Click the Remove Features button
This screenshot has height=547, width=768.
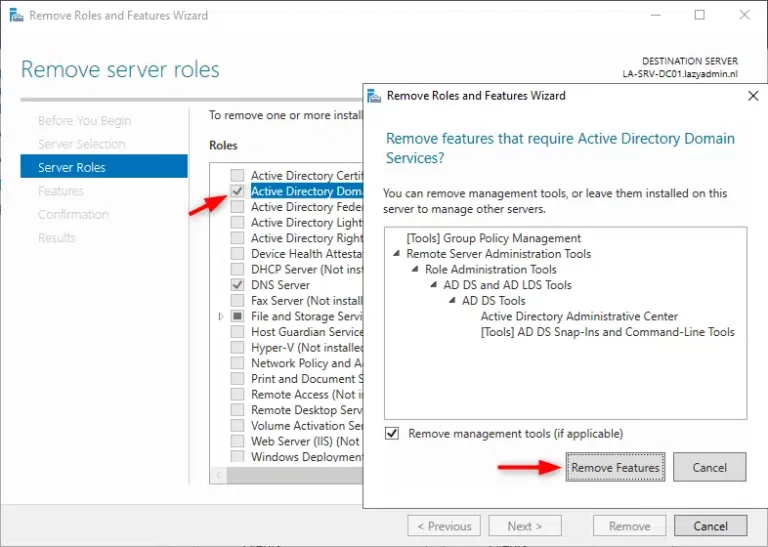615,467
